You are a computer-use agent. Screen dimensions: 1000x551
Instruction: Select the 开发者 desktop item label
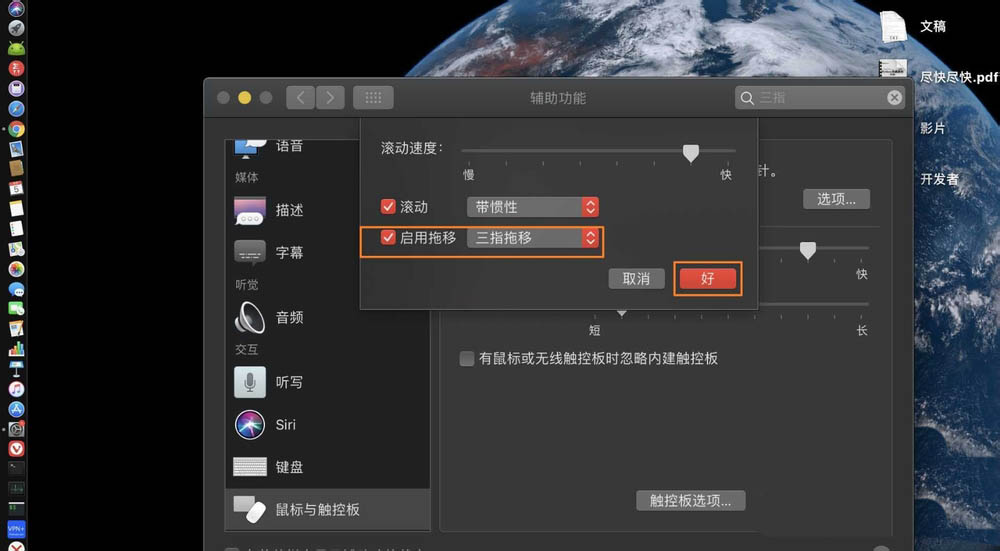(939, 179)
